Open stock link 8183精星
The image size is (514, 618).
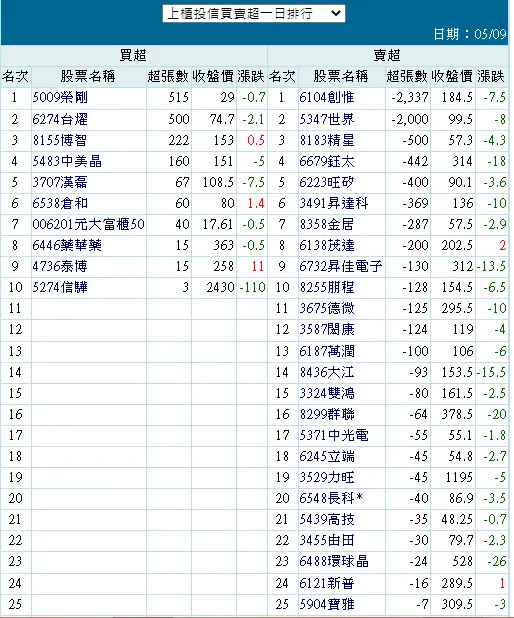[x=327, y=140]
